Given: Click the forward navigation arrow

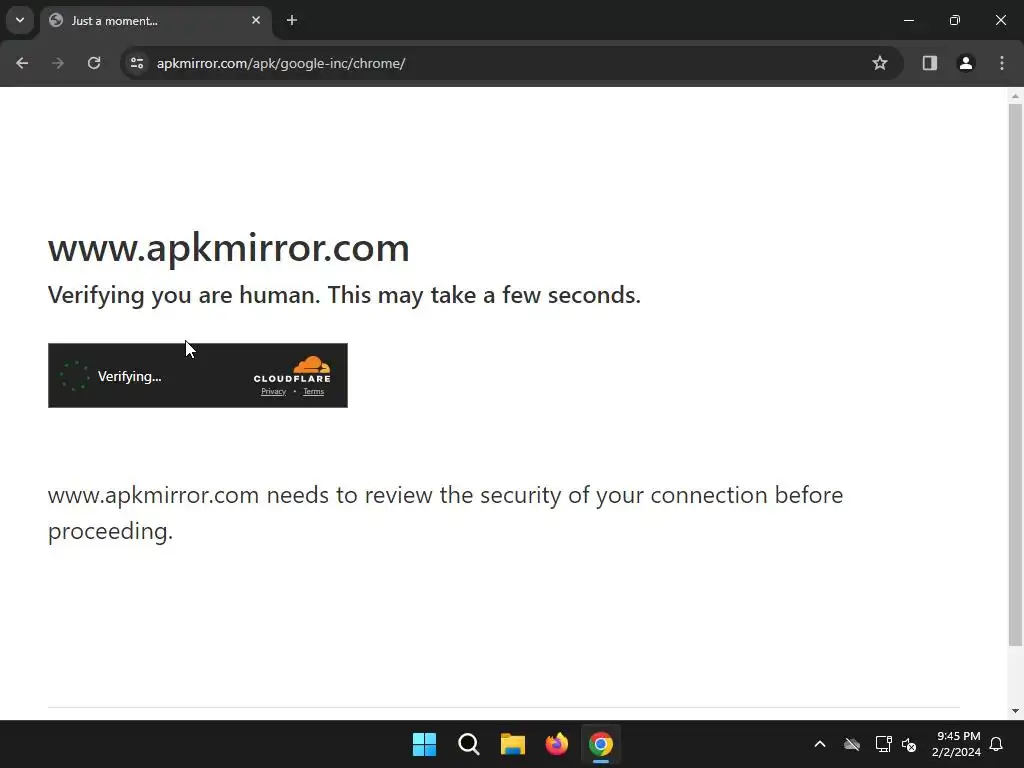Looking at the screenshot, I should point(58,63).
